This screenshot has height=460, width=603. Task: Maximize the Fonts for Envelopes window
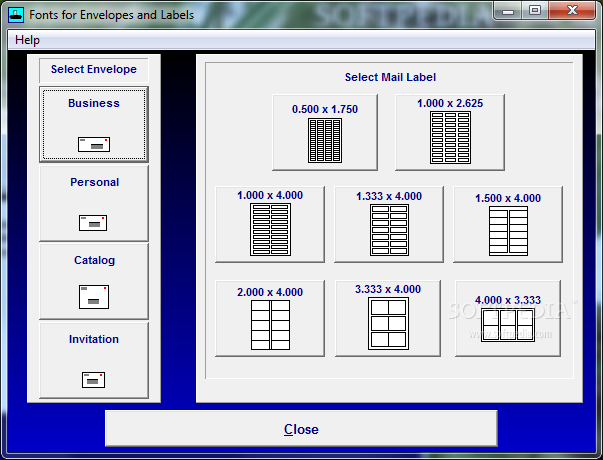click(x=535, y=11)
